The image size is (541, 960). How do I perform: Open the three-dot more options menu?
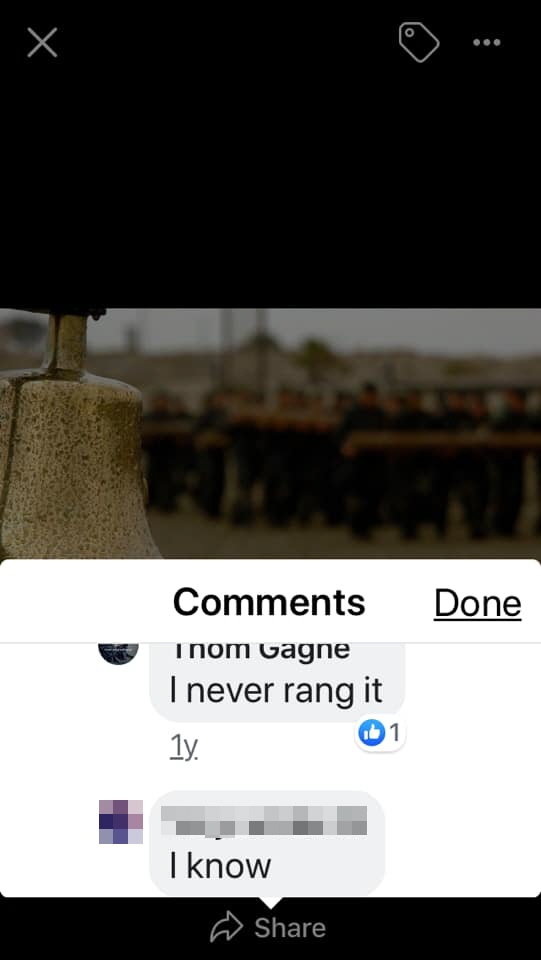pos(487,42)
